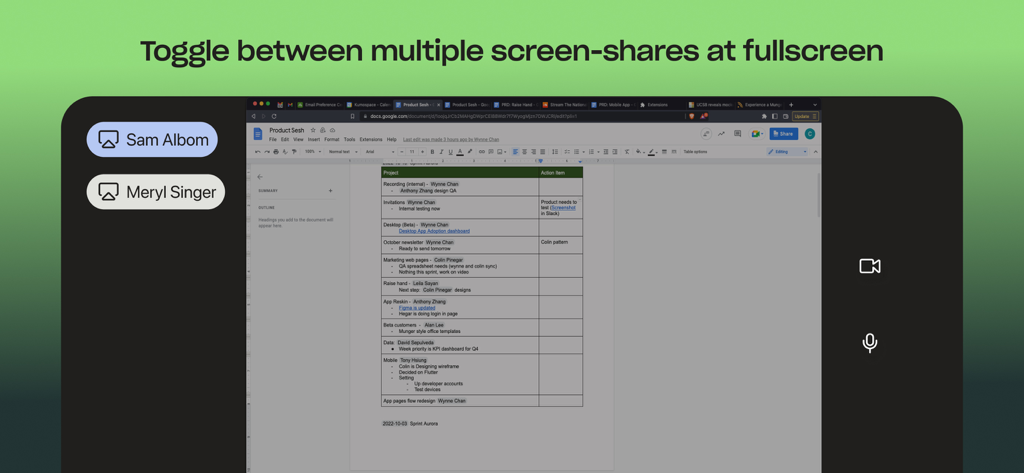The width and height of the screenshot is (1024, 473).
Task: Open the File menu
Action: coord(273,139)
